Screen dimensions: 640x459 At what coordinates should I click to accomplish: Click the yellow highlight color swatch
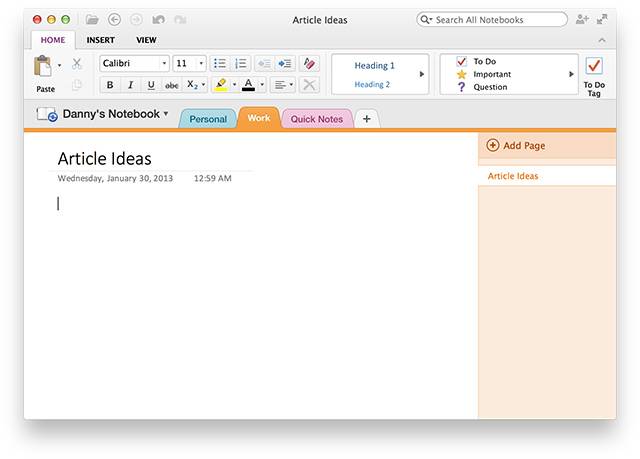point(221,90)
